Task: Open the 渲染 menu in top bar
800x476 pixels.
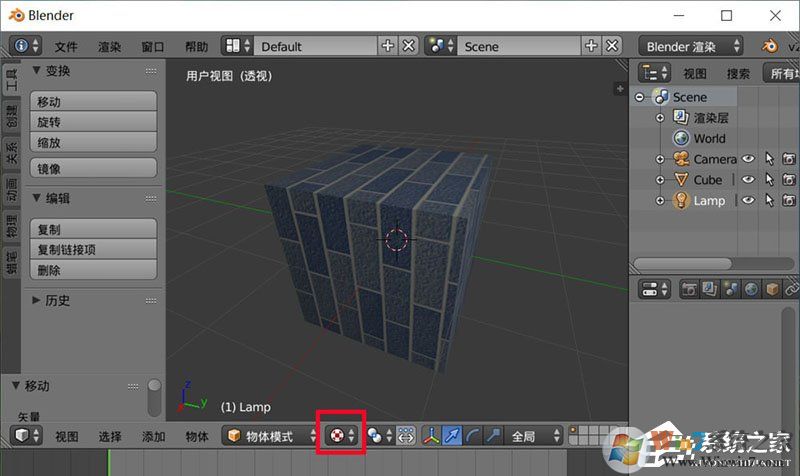Action: [x=110, y=47]
